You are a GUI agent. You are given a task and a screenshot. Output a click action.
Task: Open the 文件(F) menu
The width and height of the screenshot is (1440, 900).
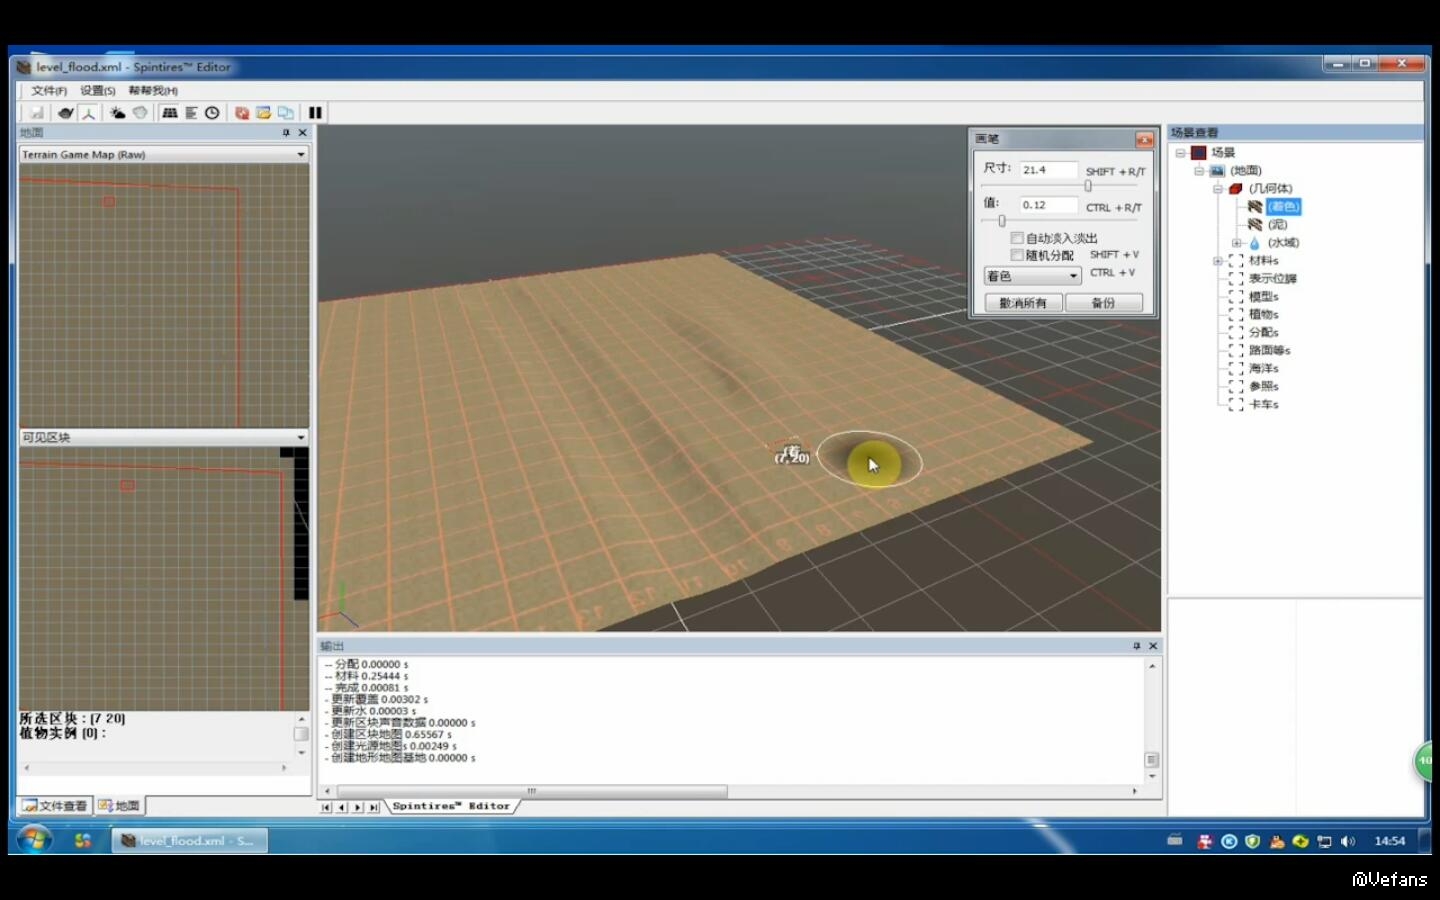[x=48, y=91]
